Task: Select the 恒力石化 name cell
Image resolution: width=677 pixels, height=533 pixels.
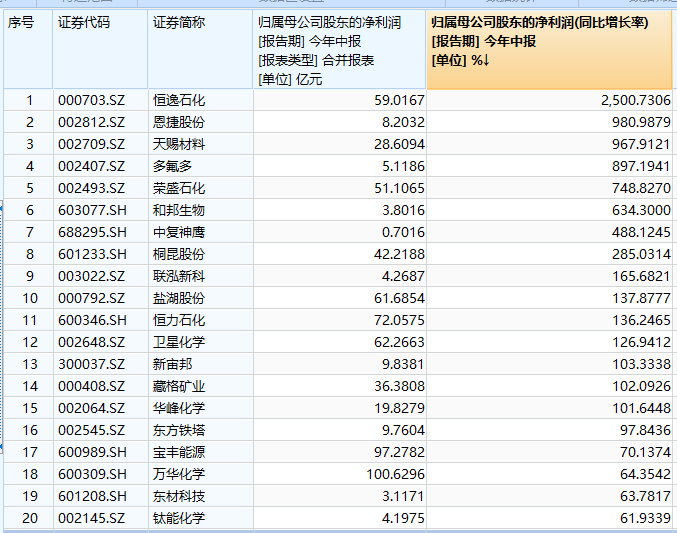Action: pos(200,320)
